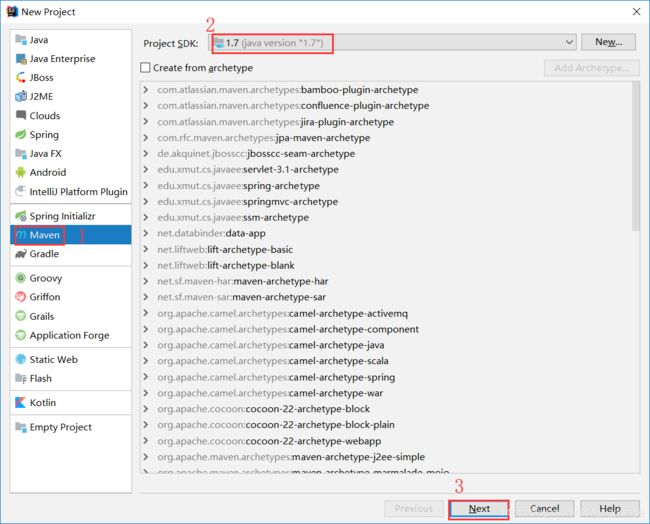Screen dimensions: 650x524
Task: Select Spring Initializr project type
Action: 70,216
